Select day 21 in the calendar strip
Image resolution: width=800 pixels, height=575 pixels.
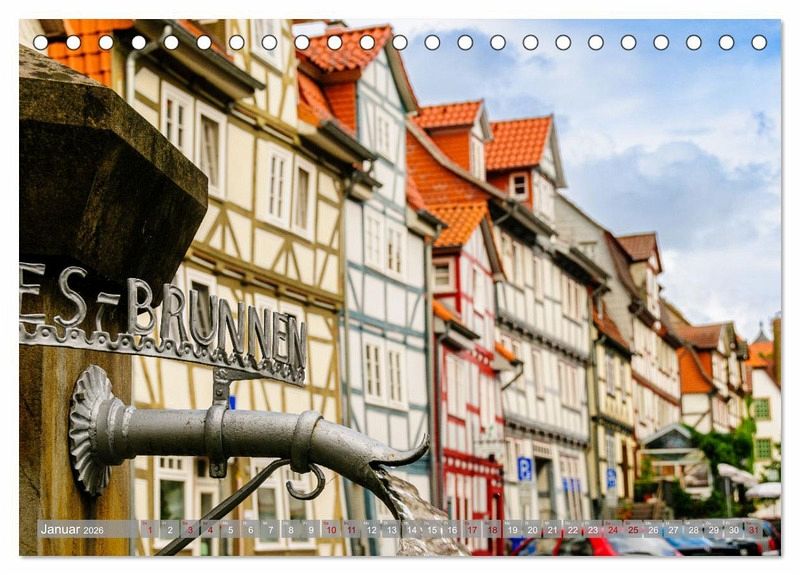pos(552,530)
